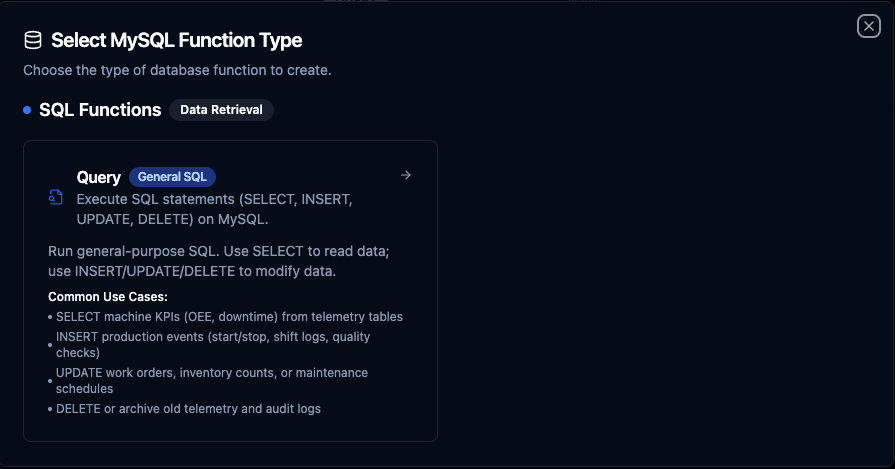Click the database icon in dialog header
This screenshot has width=895, height=469.
click(x=33, y=41)
